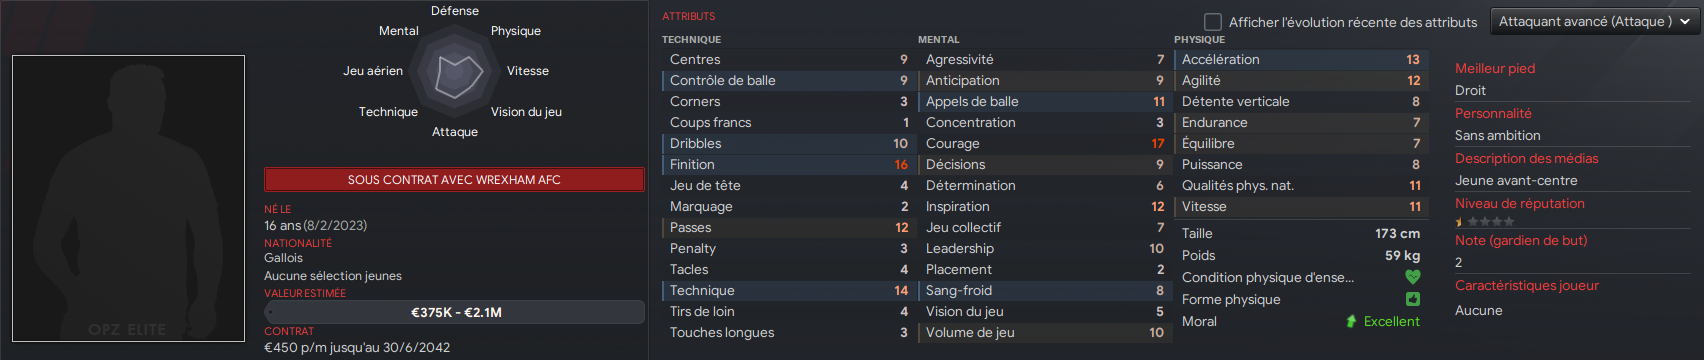Open the Attaquant avancé (Attaque) role dropdown

click(1596, 22)
